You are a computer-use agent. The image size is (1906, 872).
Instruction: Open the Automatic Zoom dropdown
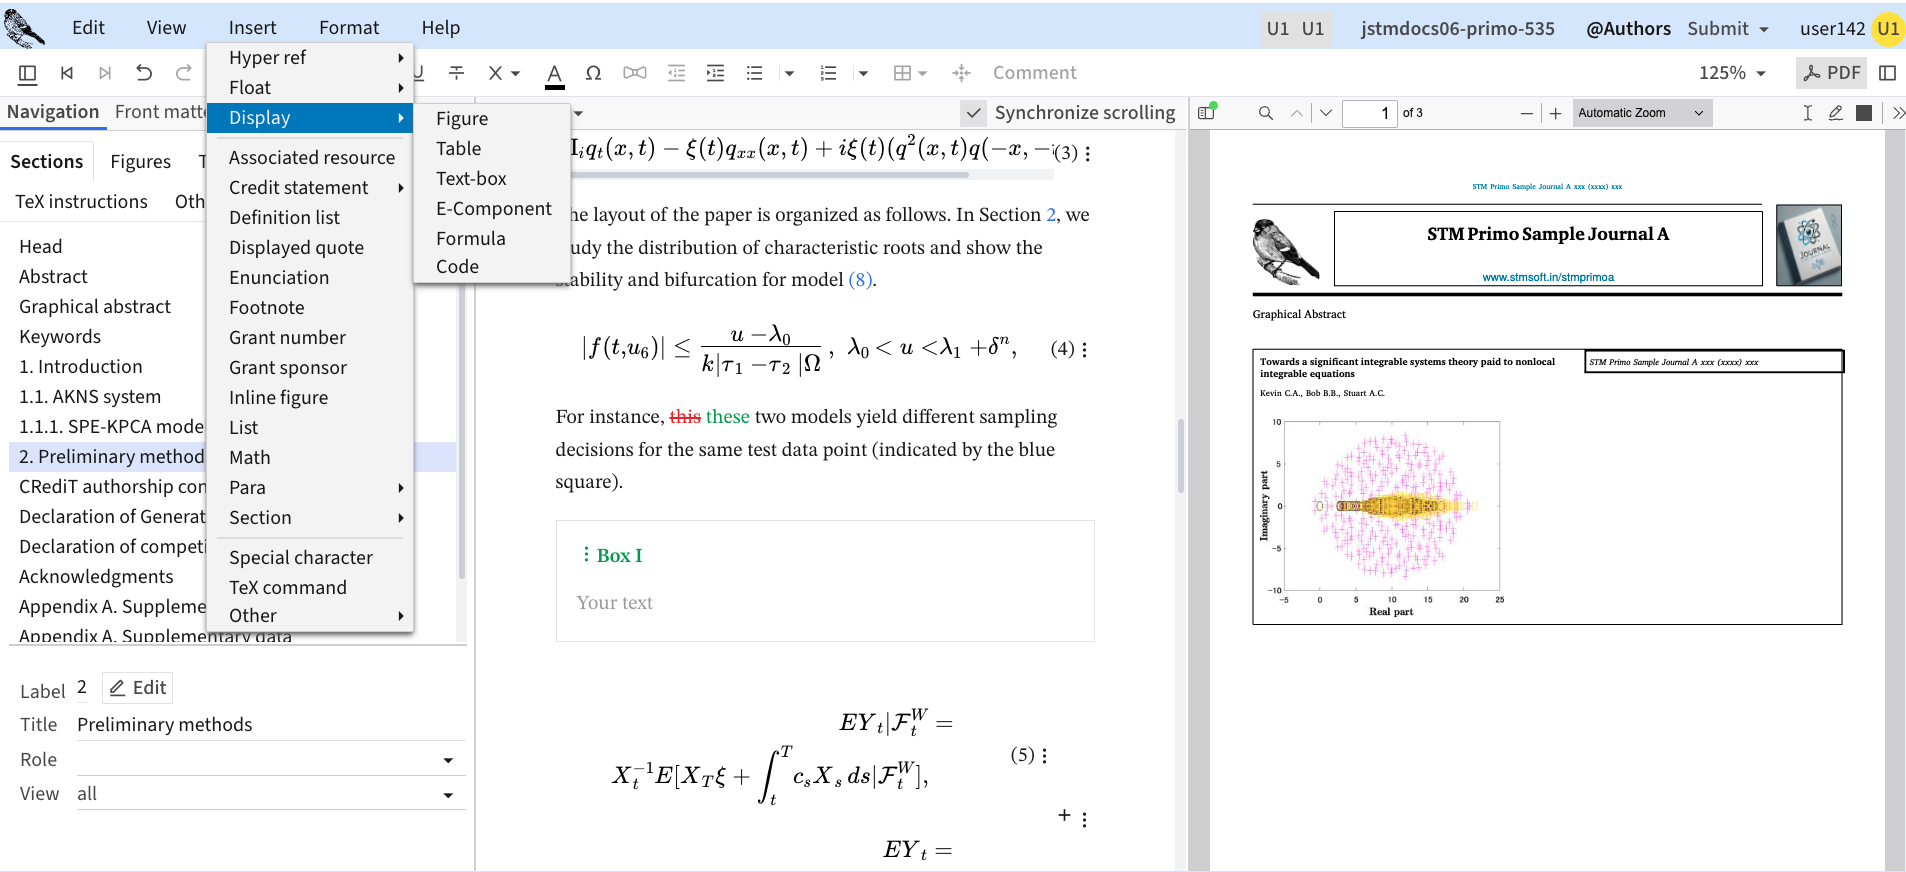tap(1641, 113)
